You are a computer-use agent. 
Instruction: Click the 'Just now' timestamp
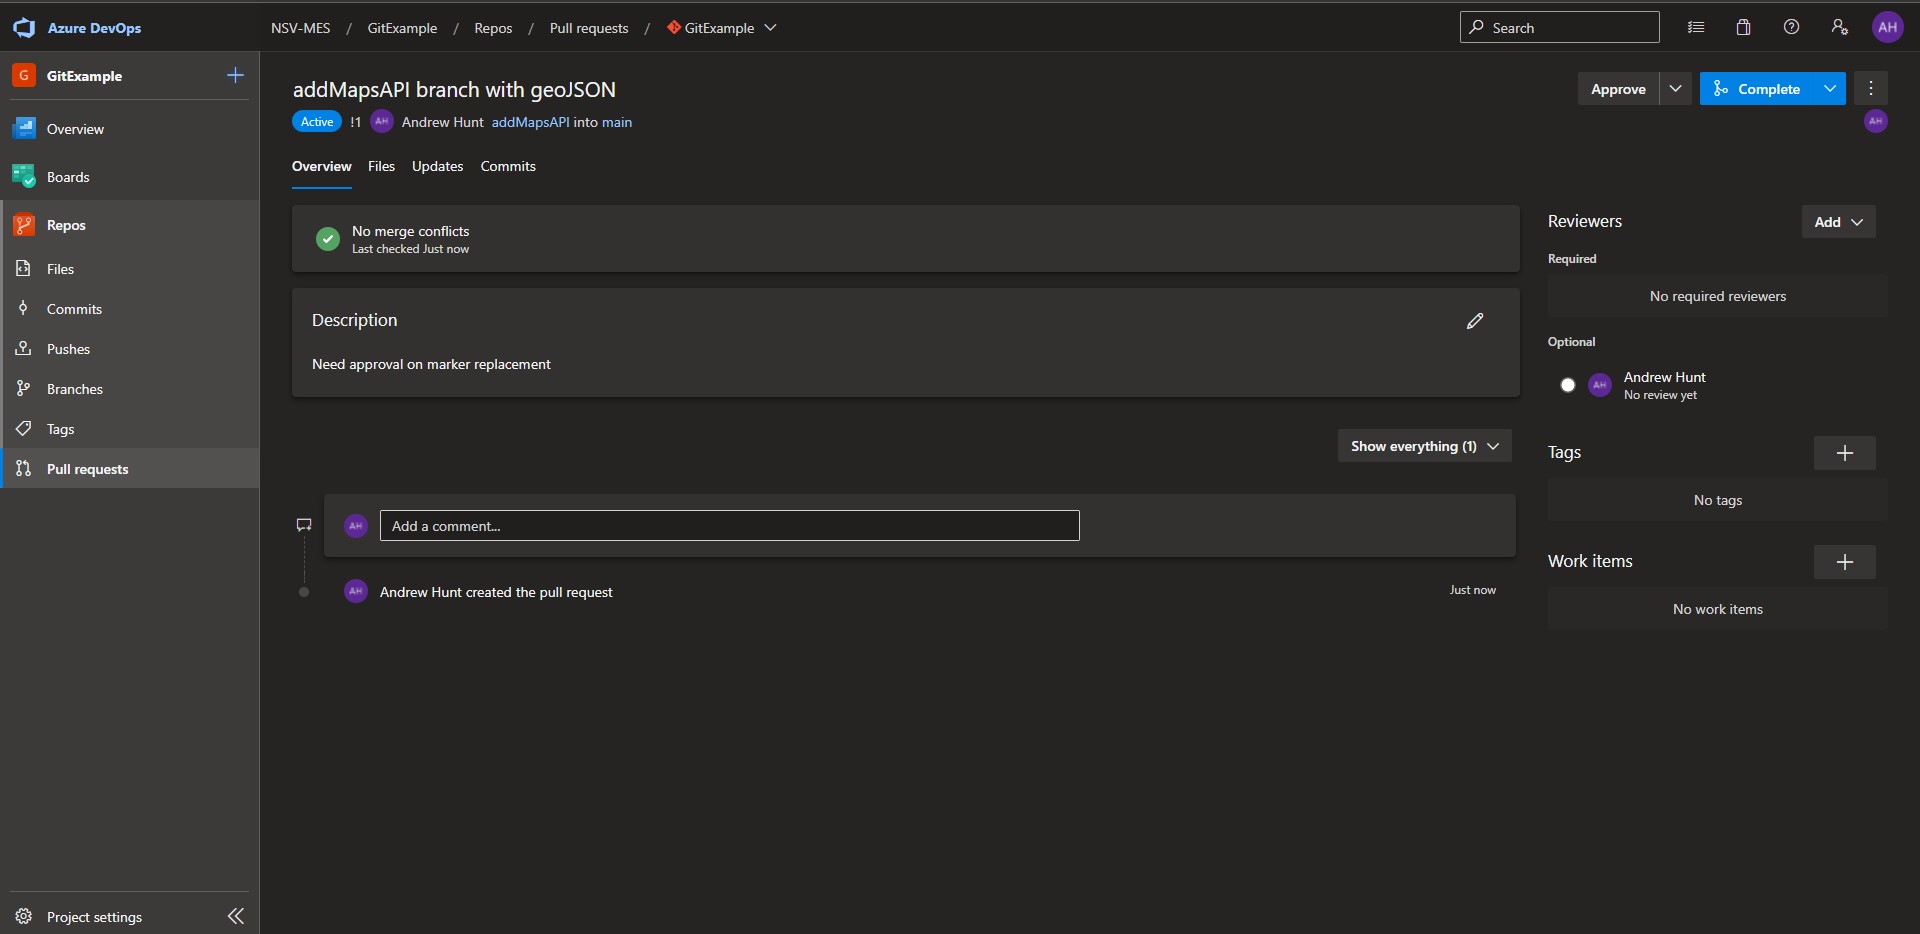pyautogui.click(x=1473, y=590)
